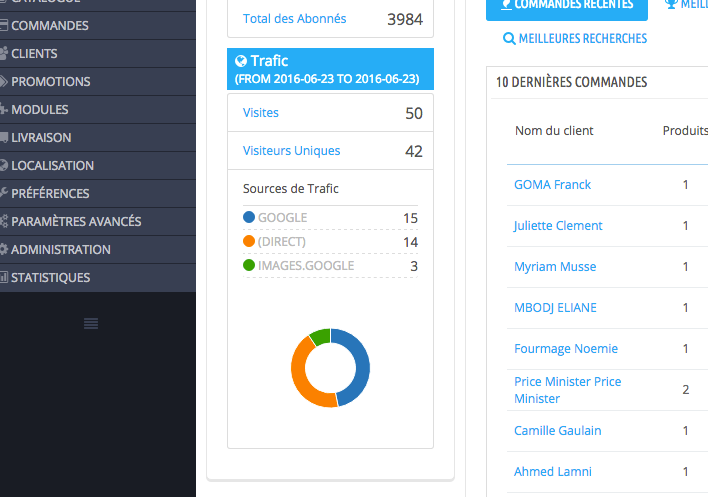Viewport: 708px width, 497px height.
Task: Click the Administration gear icon in sidebar
Action: click(4, 249)
